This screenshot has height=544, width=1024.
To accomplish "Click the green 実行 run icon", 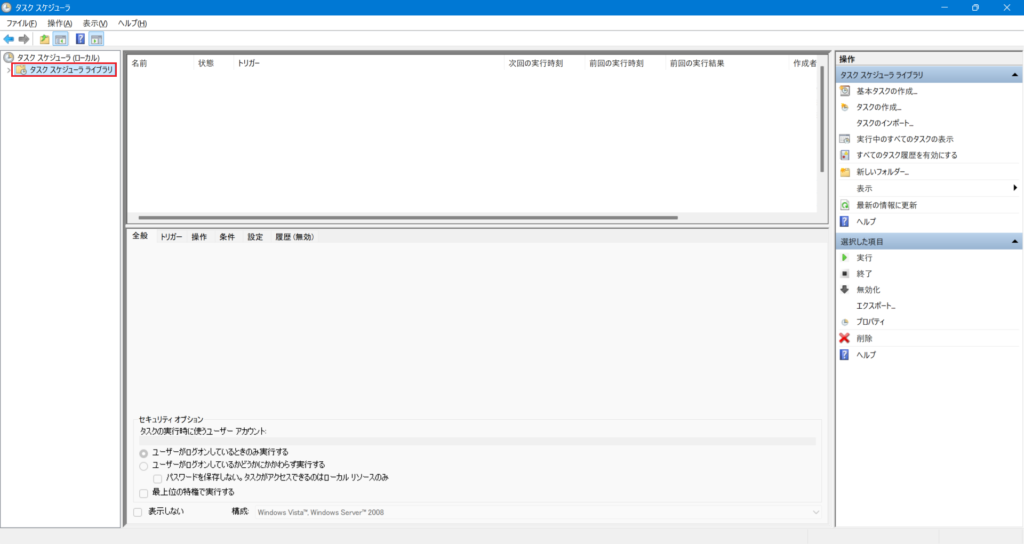I will coord(845,257).
